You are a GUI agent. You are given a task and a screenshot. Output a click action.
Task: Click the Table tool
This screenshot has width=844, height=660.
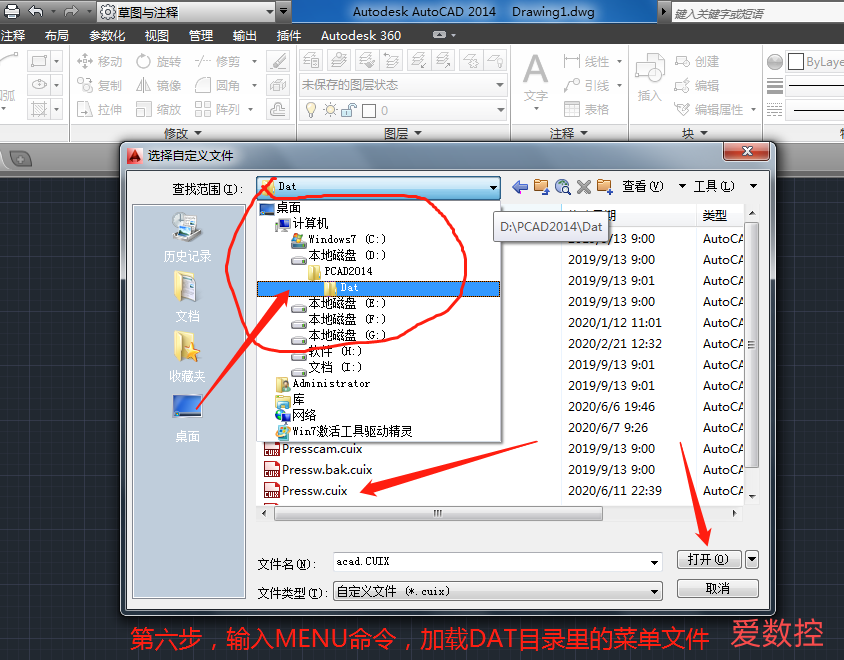tap(587, 109)
